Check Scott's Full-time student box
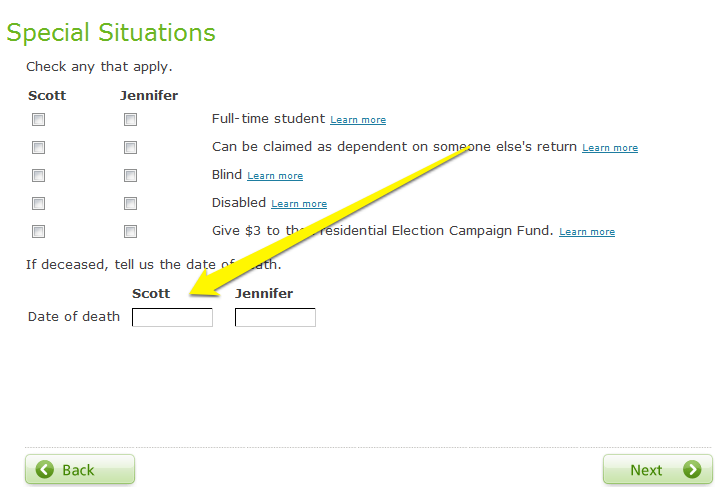 click(39, 120)
